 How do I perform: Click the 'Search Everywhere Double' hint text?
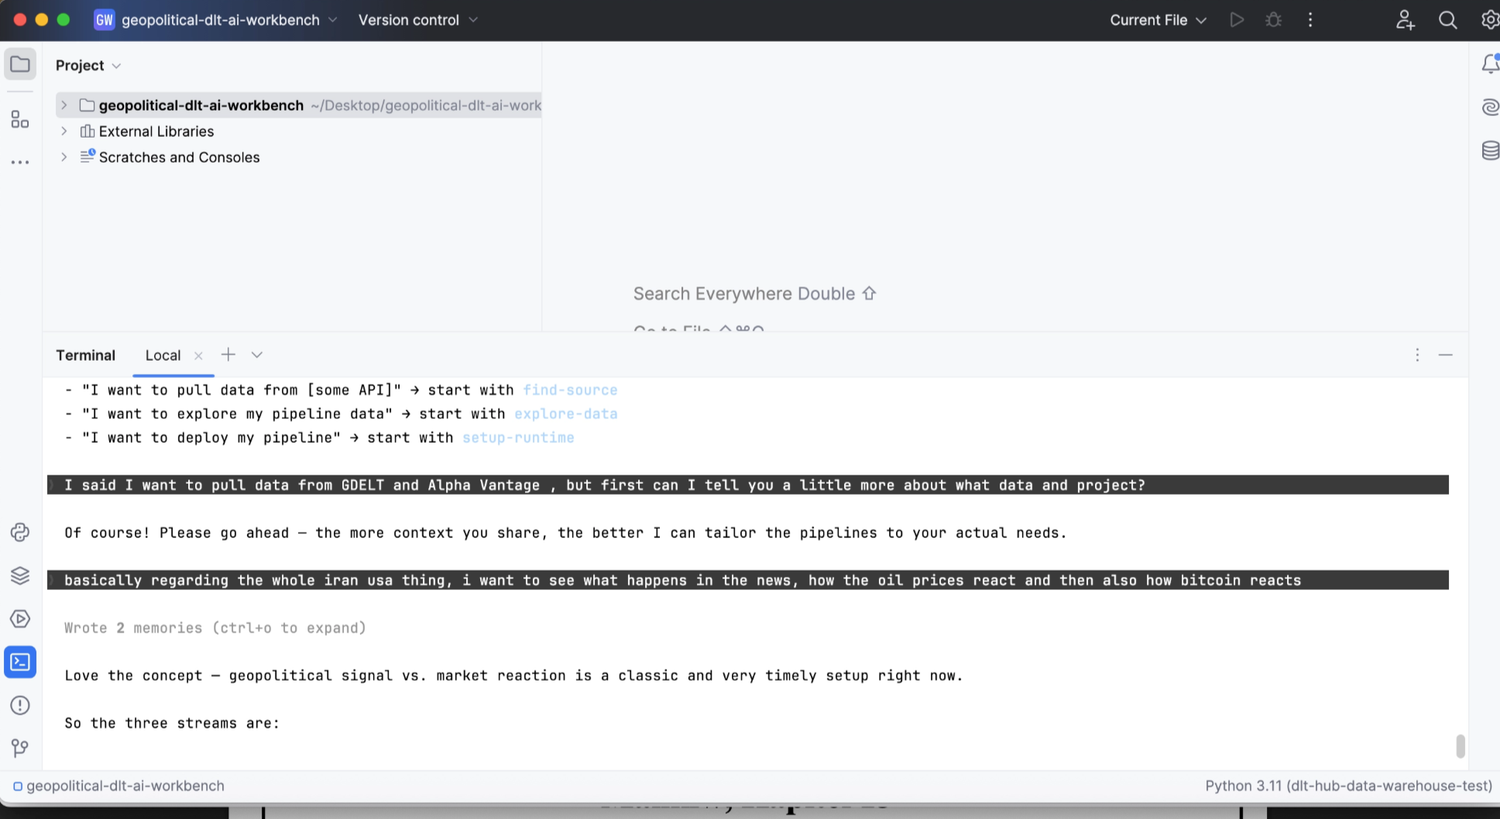pyautogui.click(x=755, y=294)
